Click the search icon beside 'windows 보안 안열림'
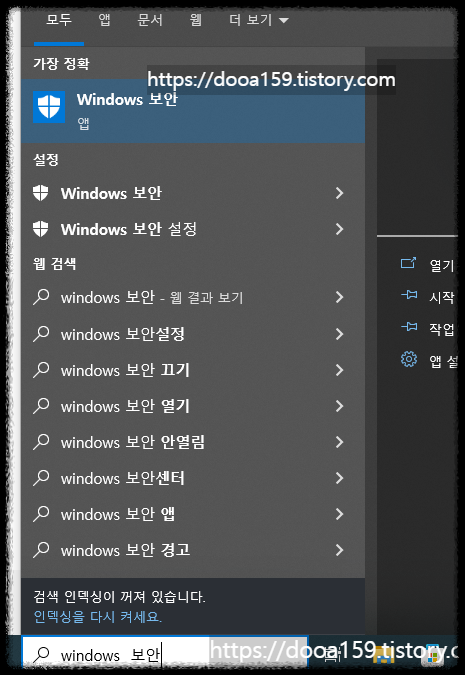Image resolution: width=465 pixels, height=675 pixels. (x=41, y=442)
